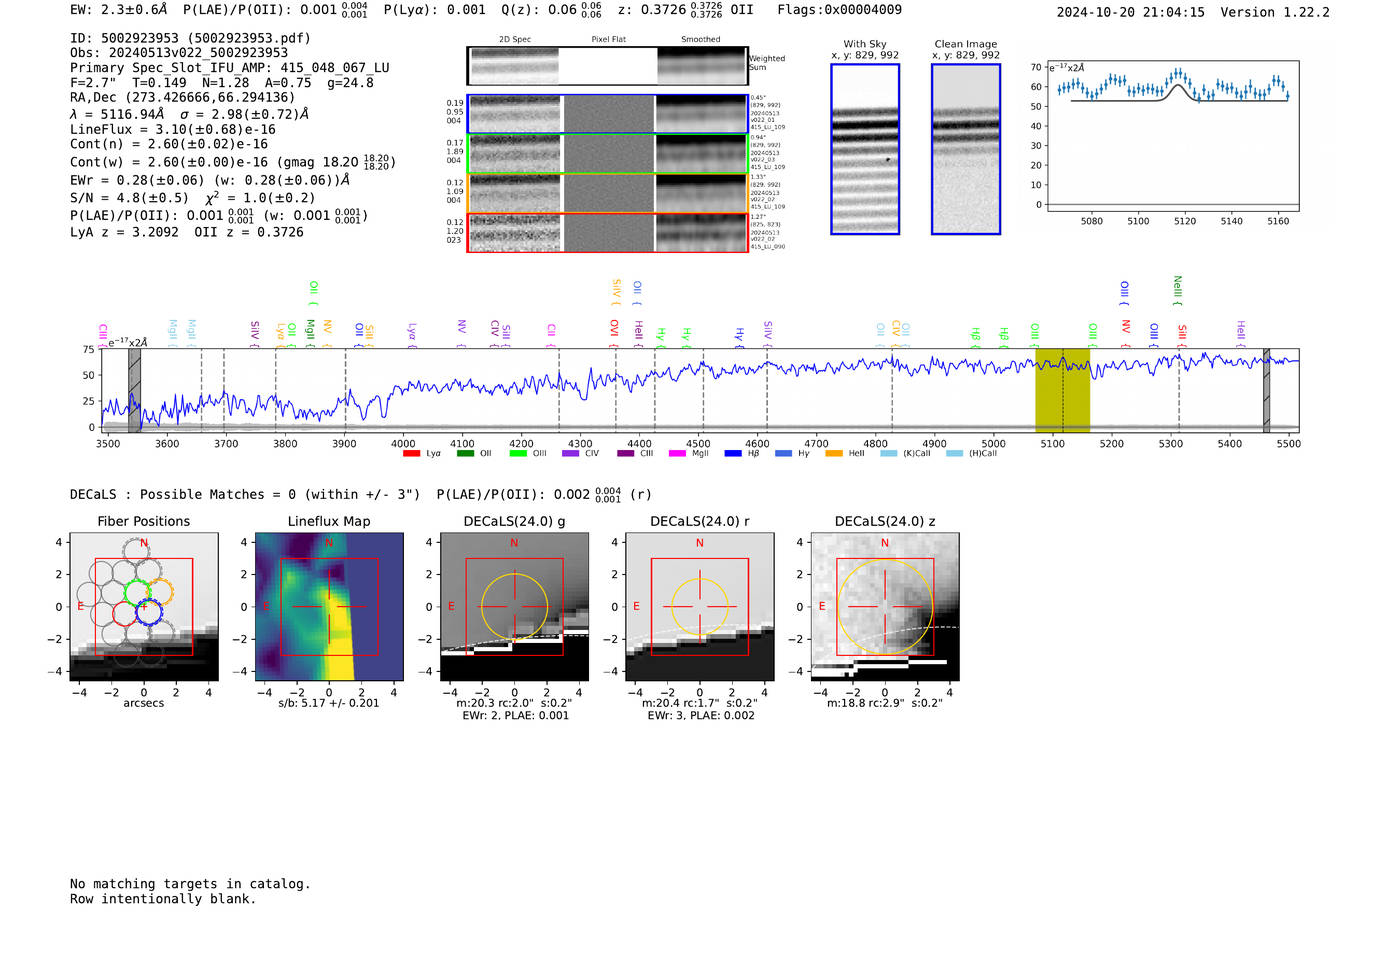Click the Q(z): 0.06 header value

pyautogui.click(x=553, y=10)
